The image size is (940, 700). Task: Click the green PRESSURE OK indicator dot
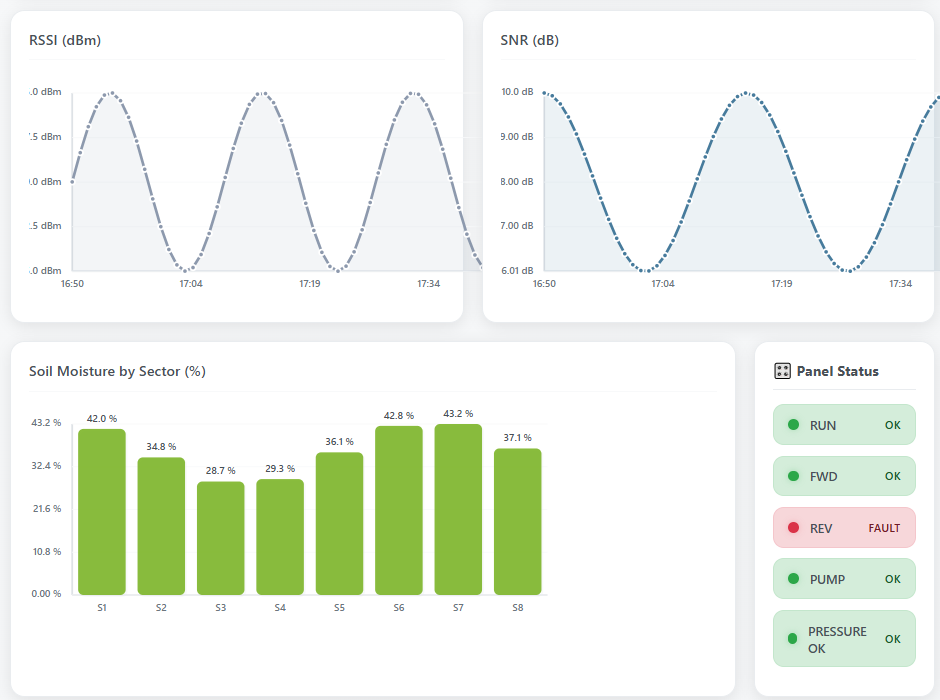click(x=794, y=638)
